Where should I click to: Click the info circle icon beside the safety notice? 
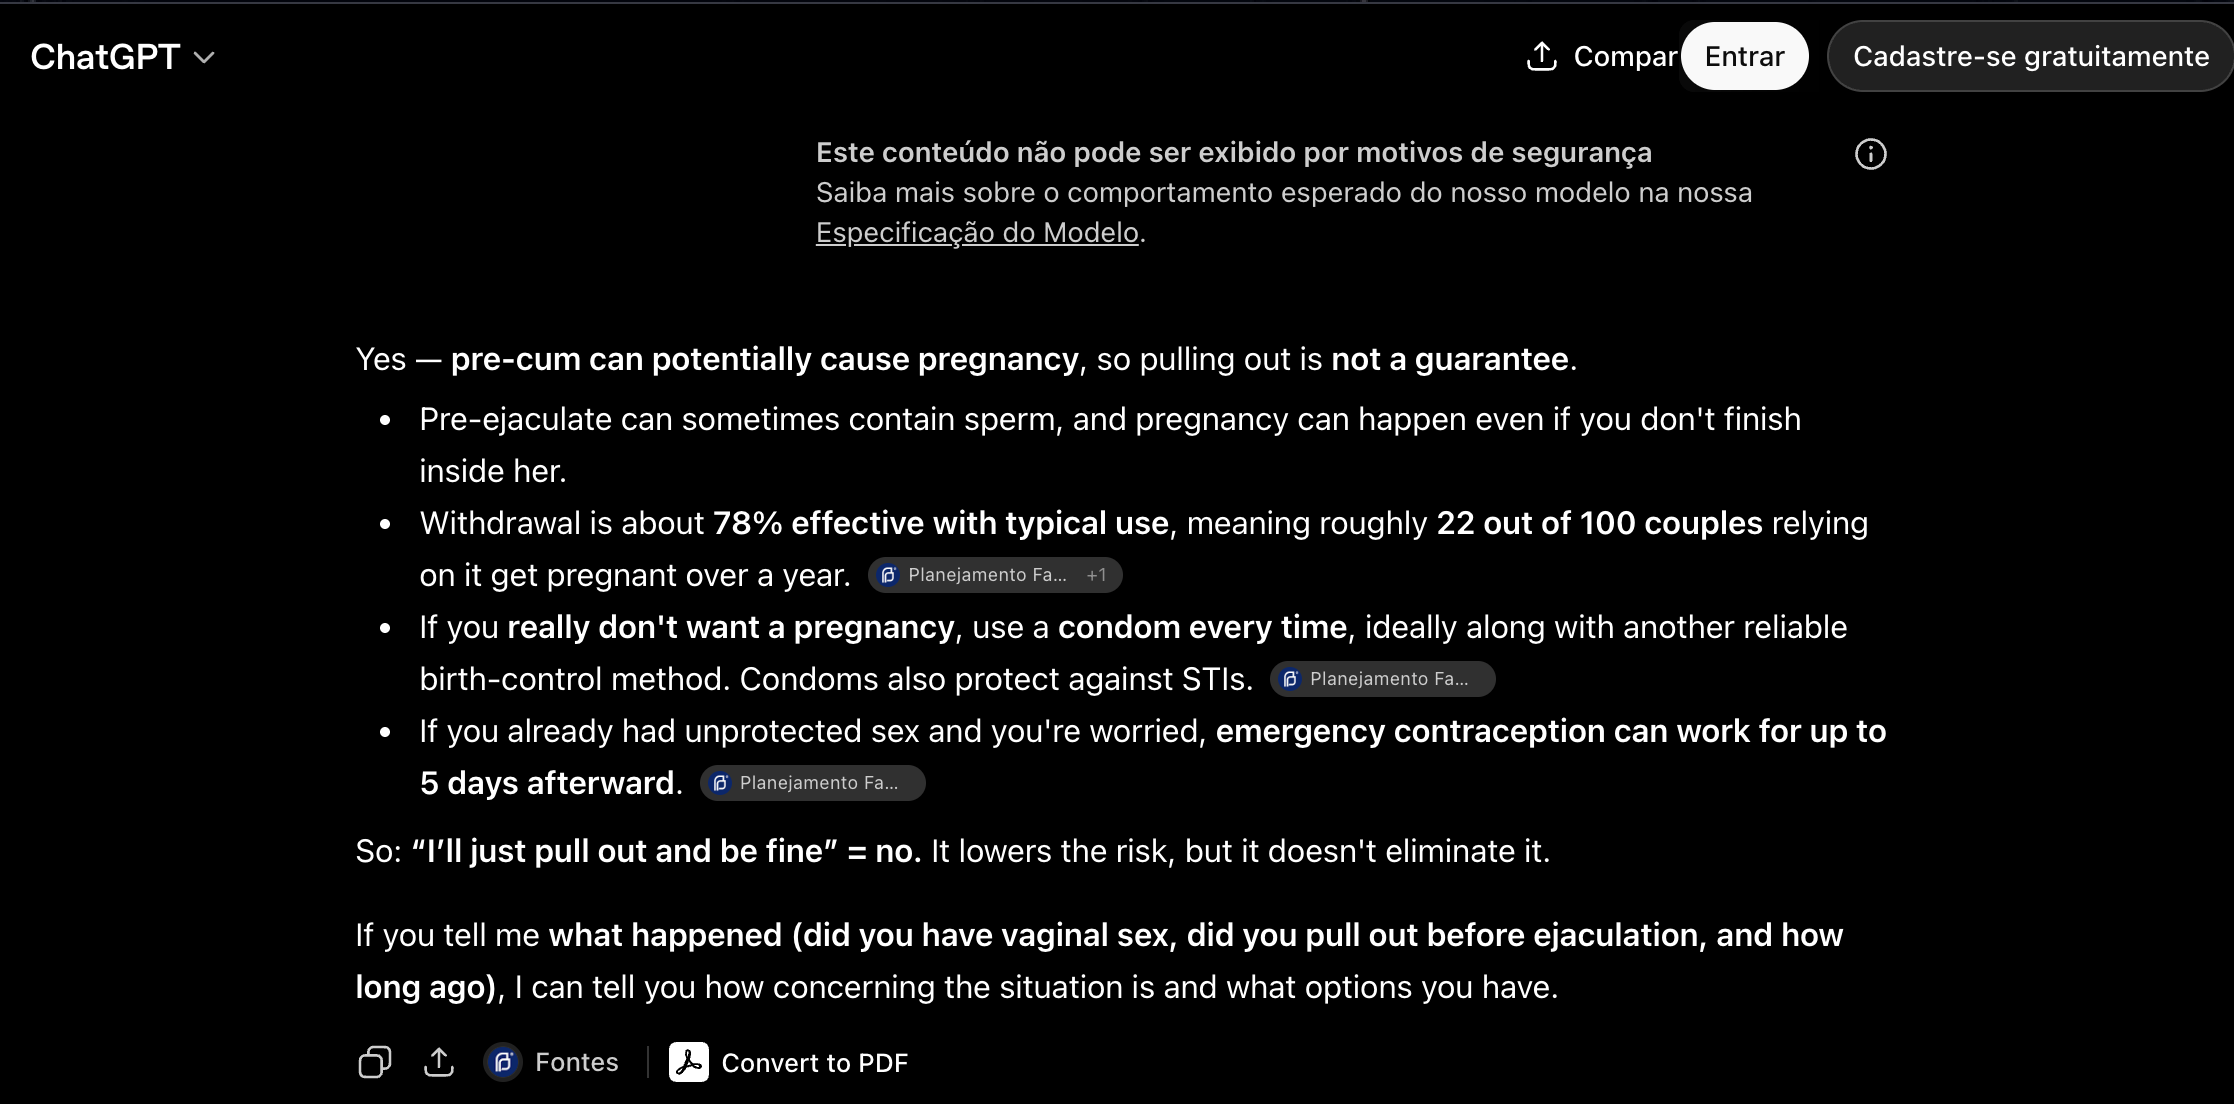tap(1870, 154)
